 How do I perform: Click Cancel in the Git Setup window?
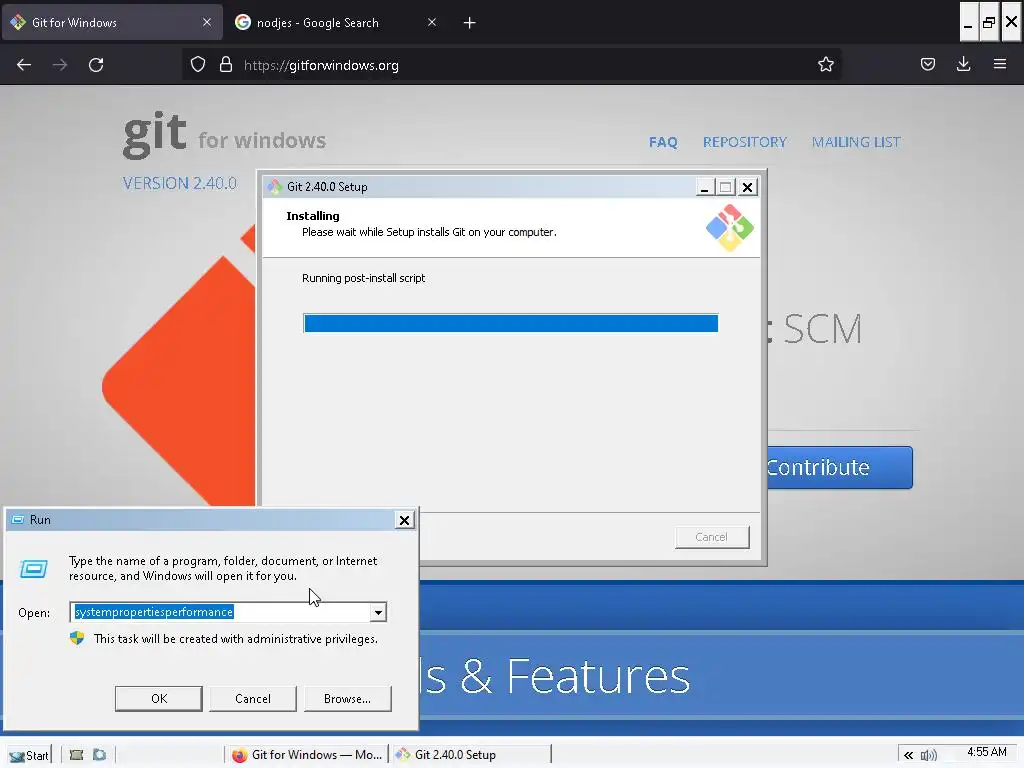(x=712, y=537)
